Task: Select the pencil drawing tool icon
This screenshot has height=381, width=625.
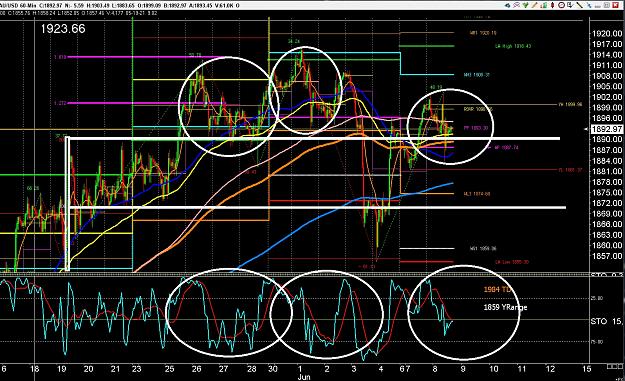Action: (535, 5)
